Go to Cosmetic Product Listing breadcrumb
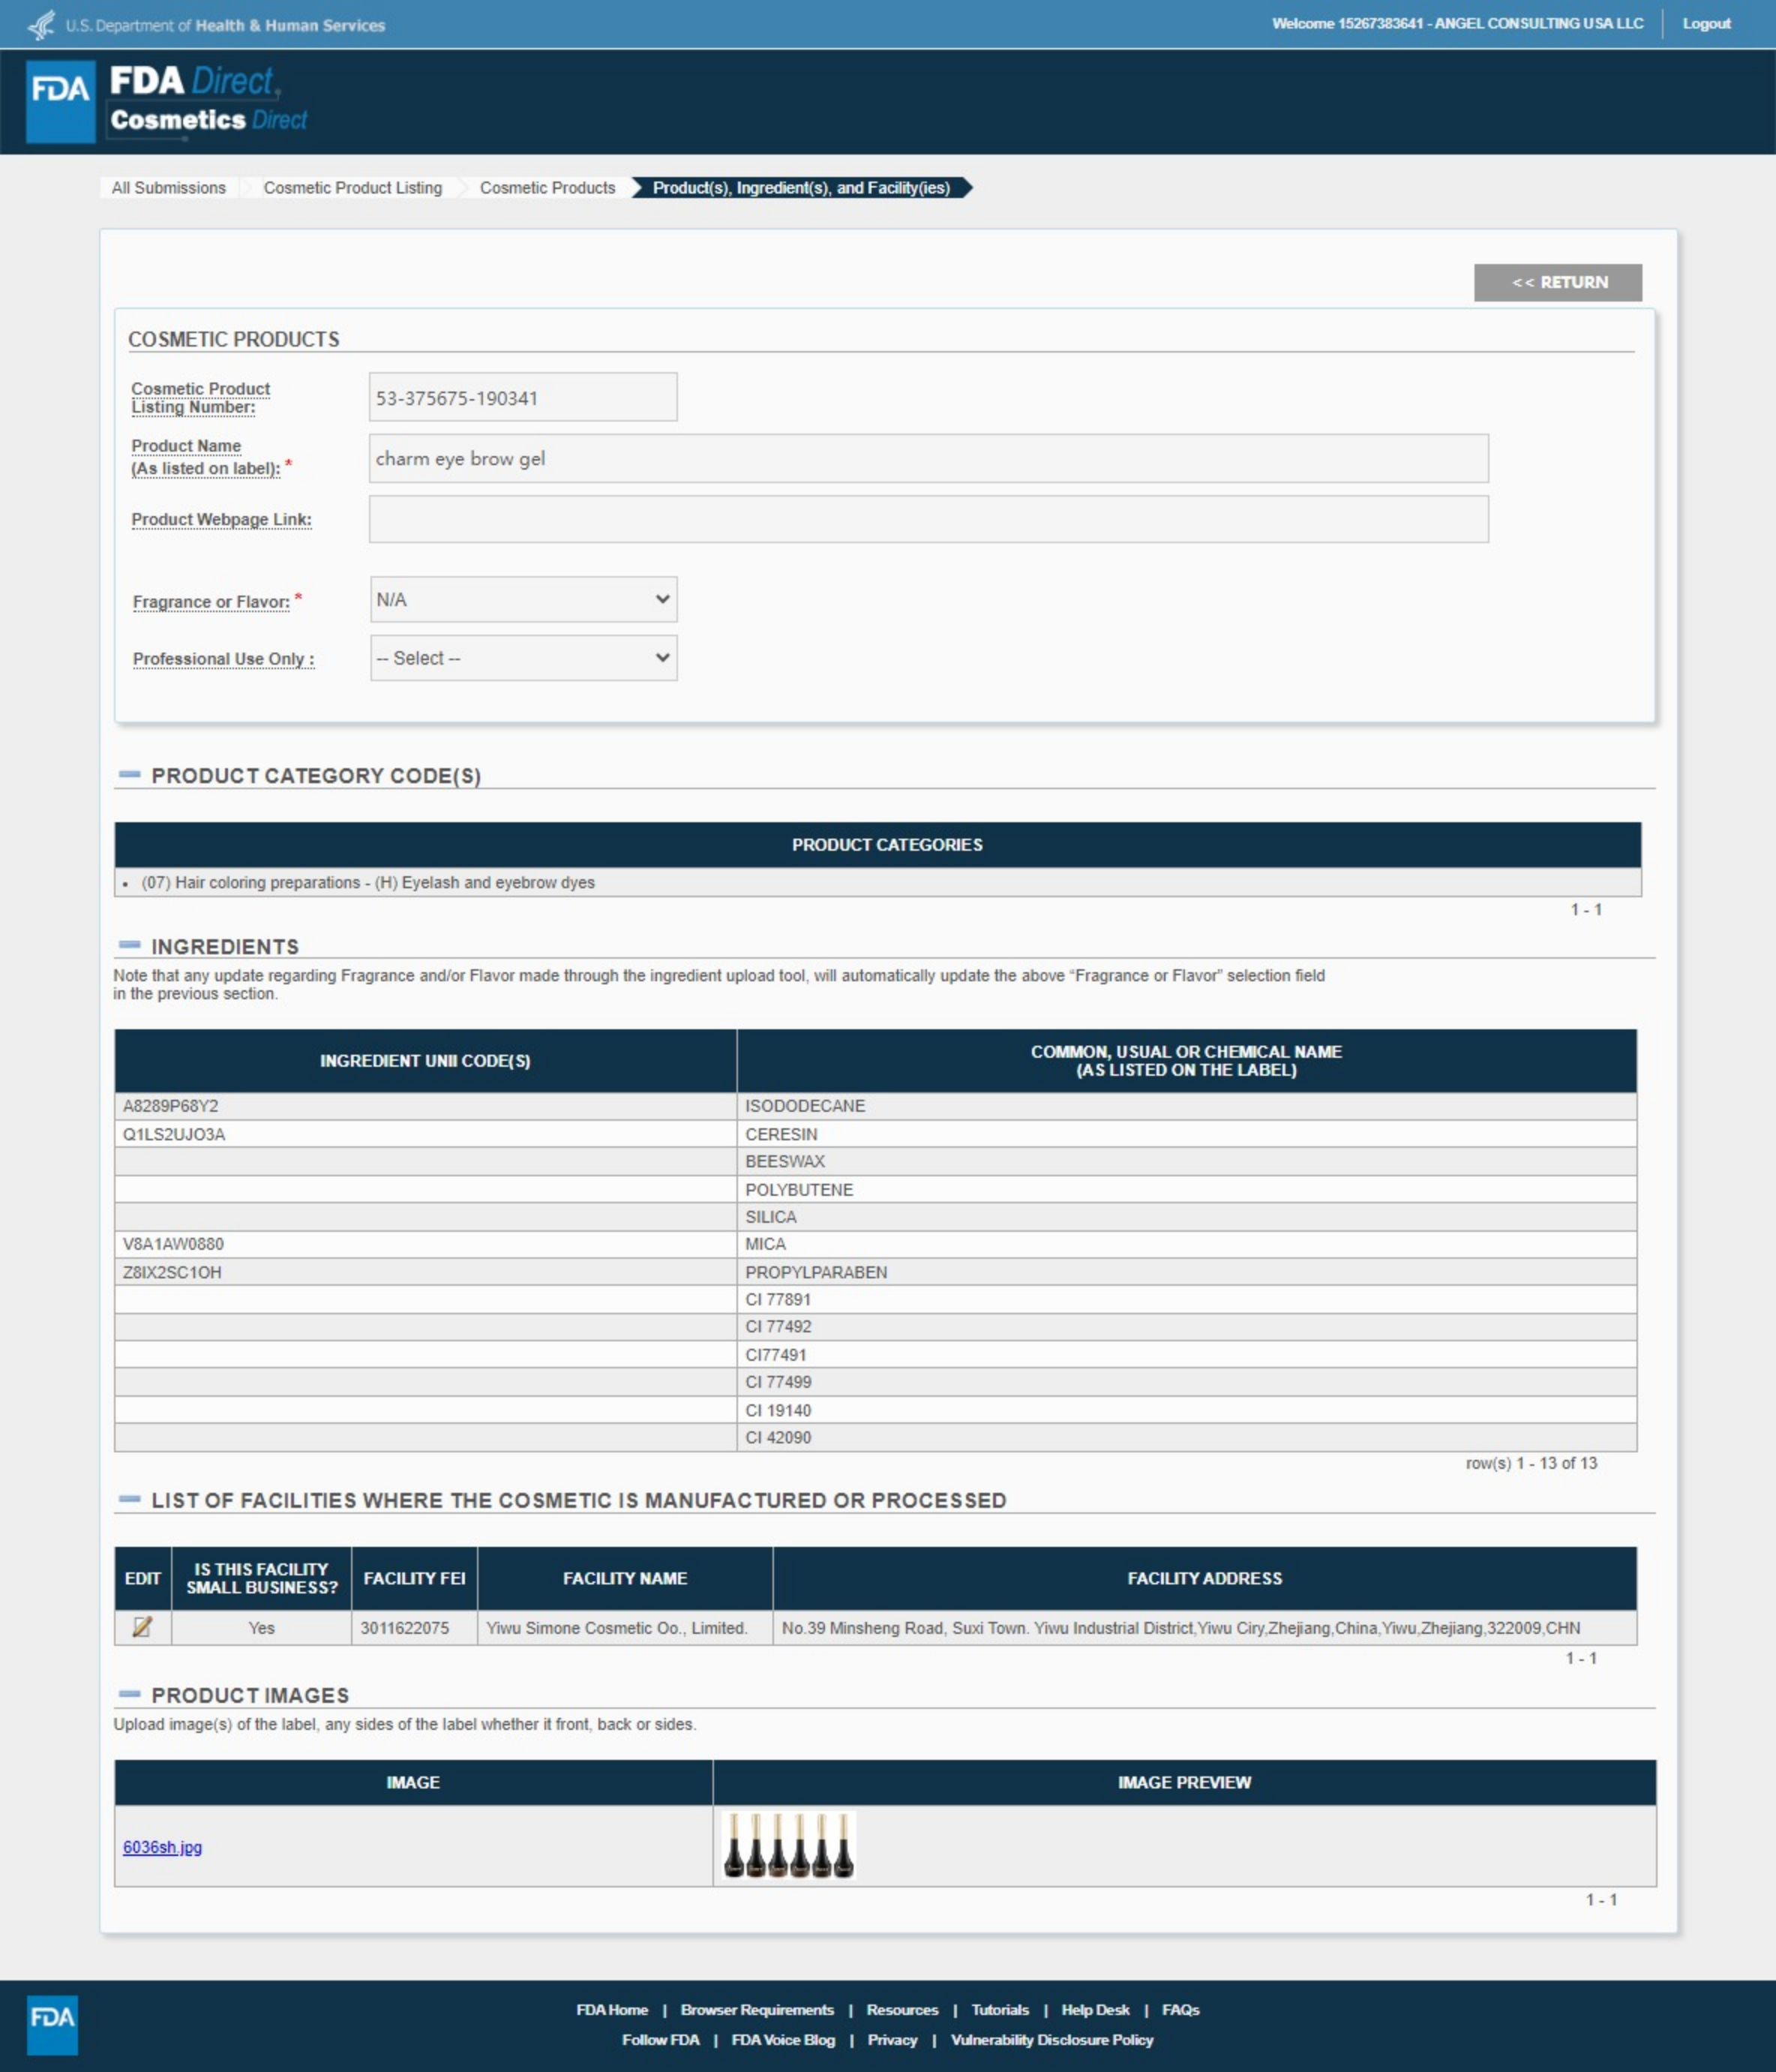The width and height of the screenshot is (1776, 2072). pyautogui.click(x=352, y=188)
